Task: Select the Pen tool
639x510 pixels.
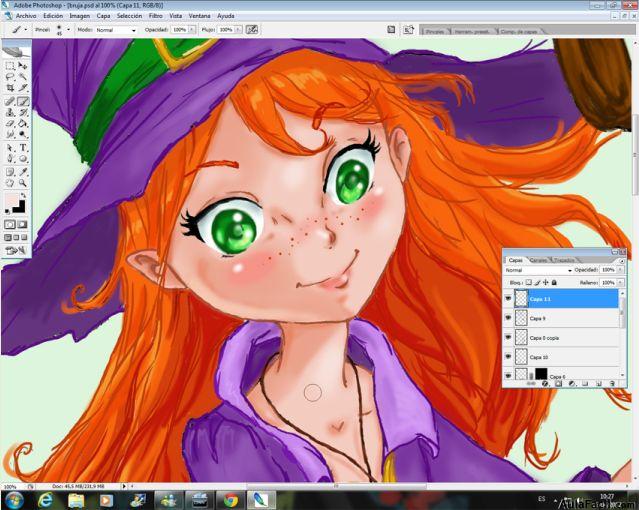Action: click(x=10, y=159)
